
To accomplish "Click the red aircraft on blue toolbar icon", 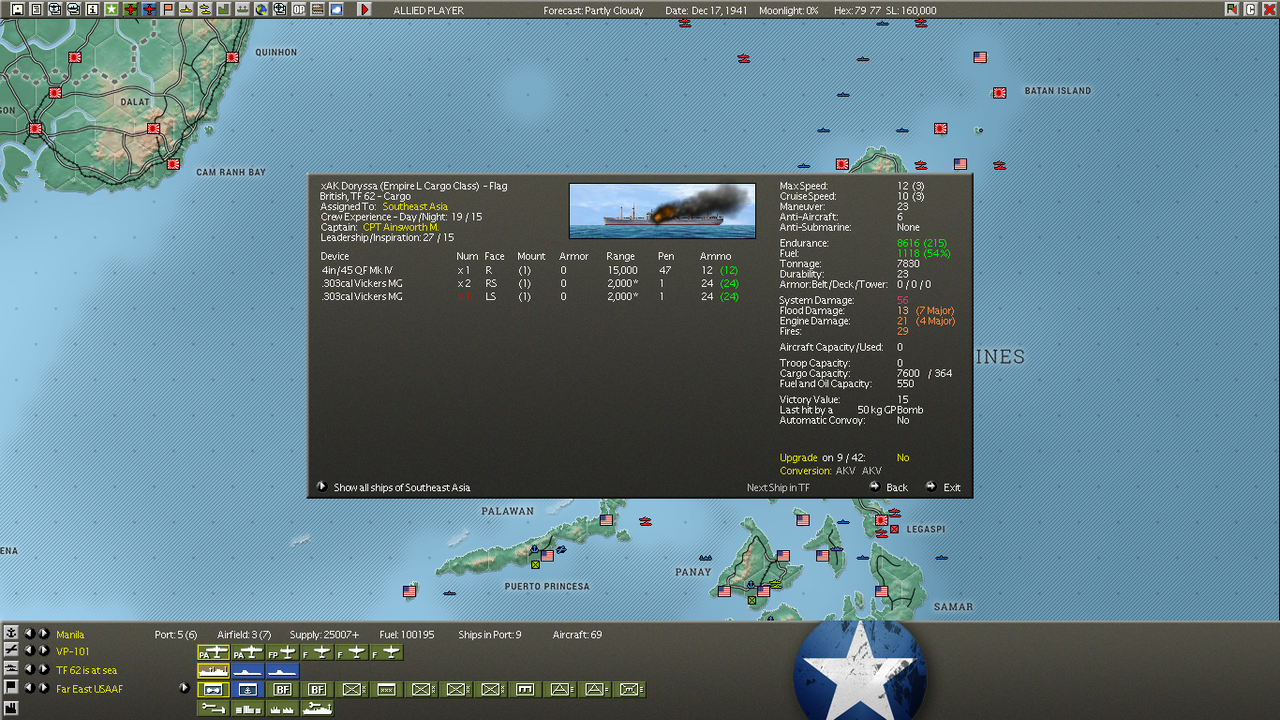I will (x=149, y=9).
